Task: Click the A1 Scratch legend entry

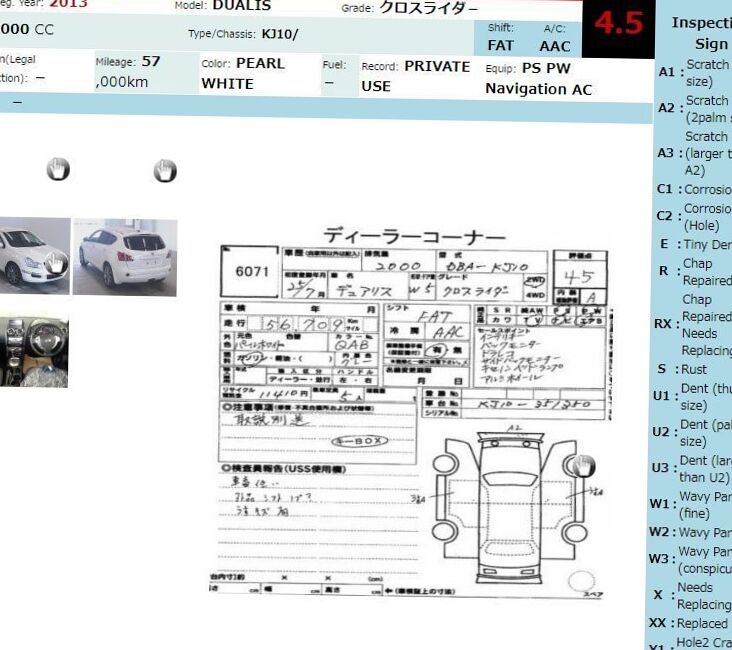Action: click(695, 72)
